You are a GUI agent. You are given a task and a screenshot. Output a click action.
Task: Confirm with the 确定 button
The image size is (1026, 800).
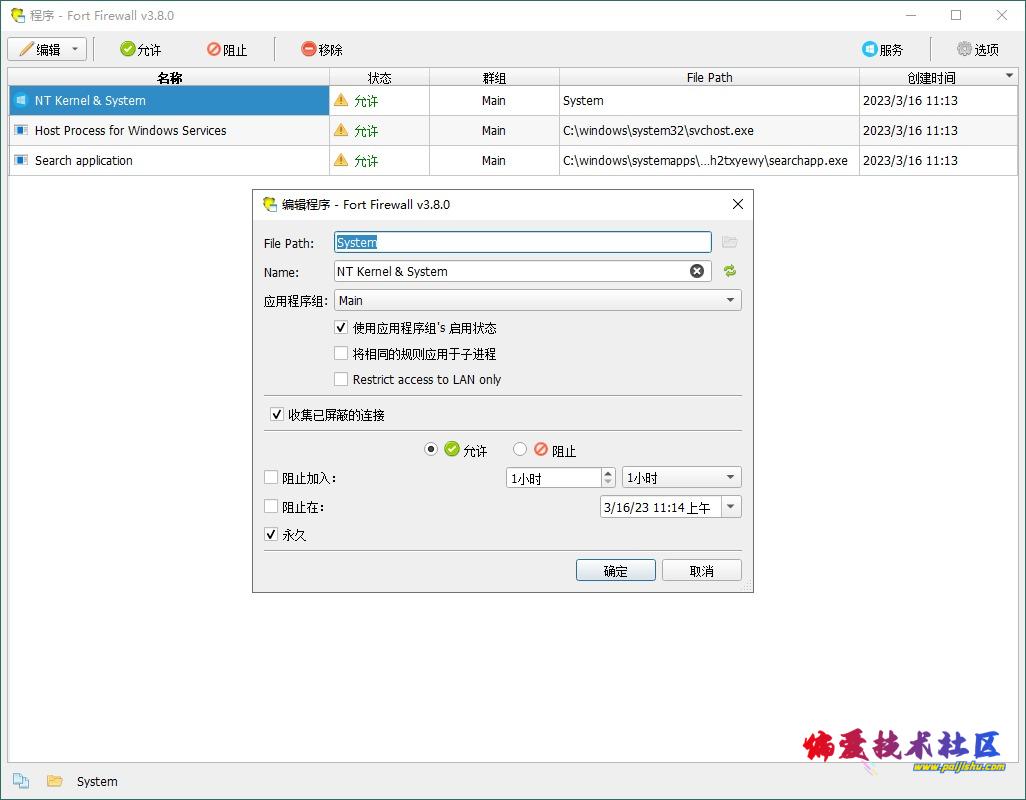(x=615, y=570)
